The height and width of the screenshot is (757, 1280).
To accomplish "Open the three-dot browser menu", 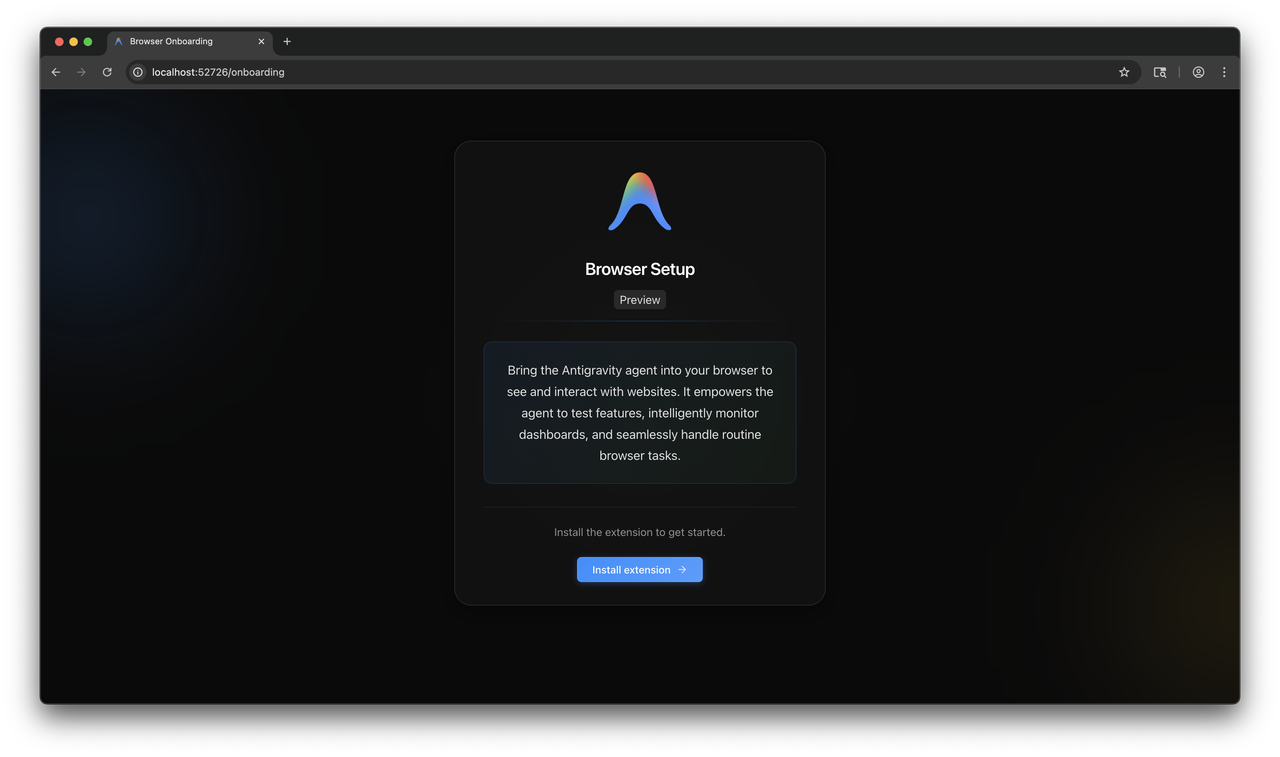I will [x=1224, y=72].
